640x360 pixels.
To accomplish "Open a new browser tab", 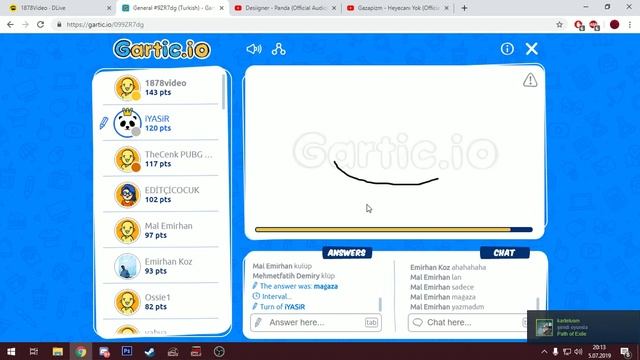I will tap(464, 8).
